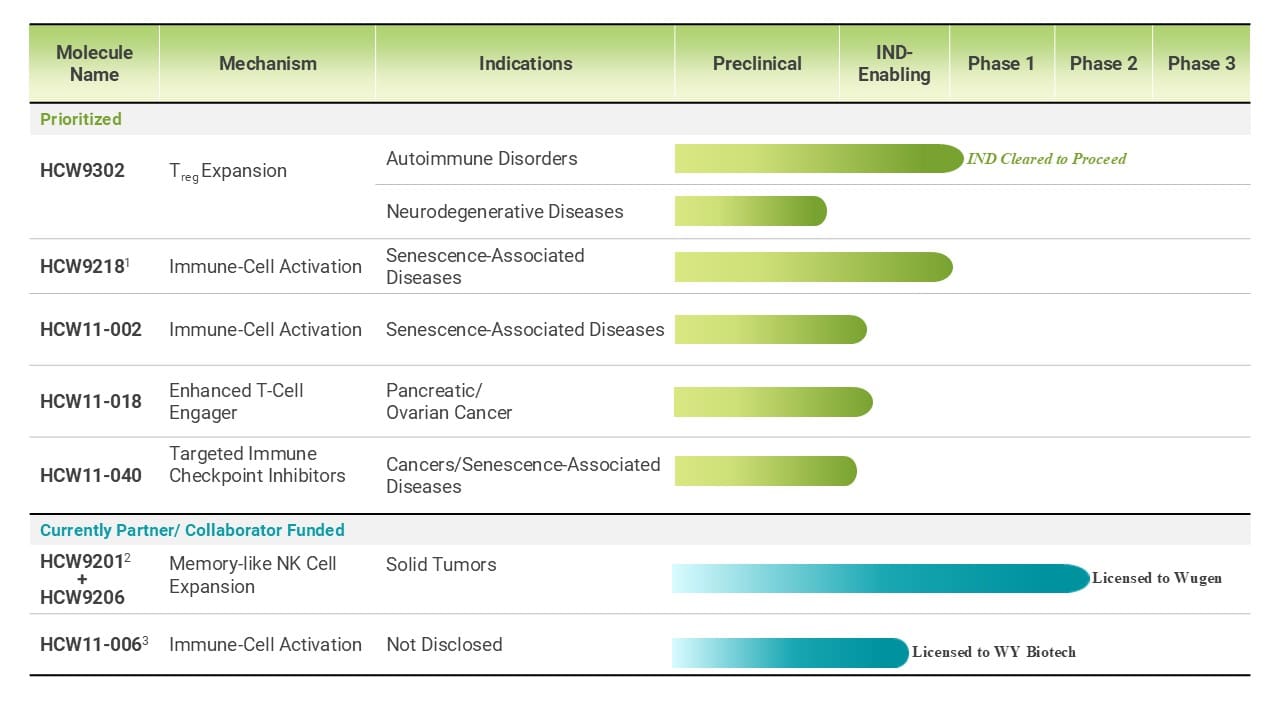Screen dimensions: 1280x720
Task: Click the Phase 1 column header
Action: coord(1001,63)
